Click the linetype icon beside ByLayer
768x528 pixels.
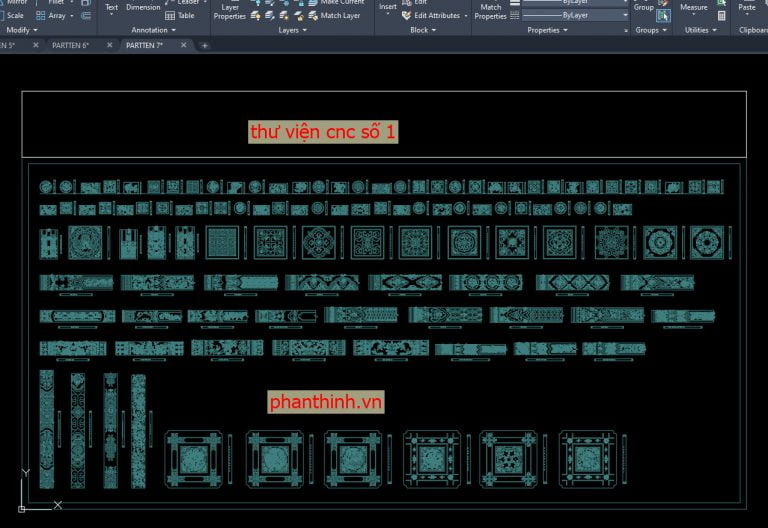[514, 16]
